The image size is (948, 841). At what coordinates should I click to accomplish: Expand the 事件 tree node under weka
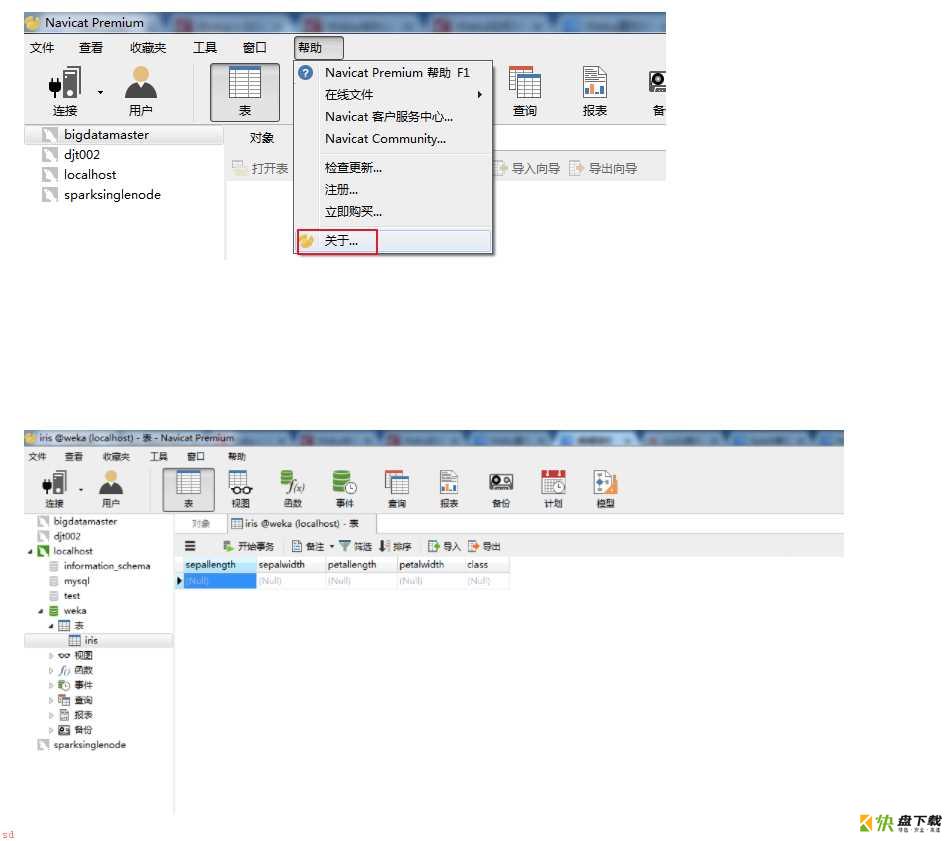[x=51, y=685]
